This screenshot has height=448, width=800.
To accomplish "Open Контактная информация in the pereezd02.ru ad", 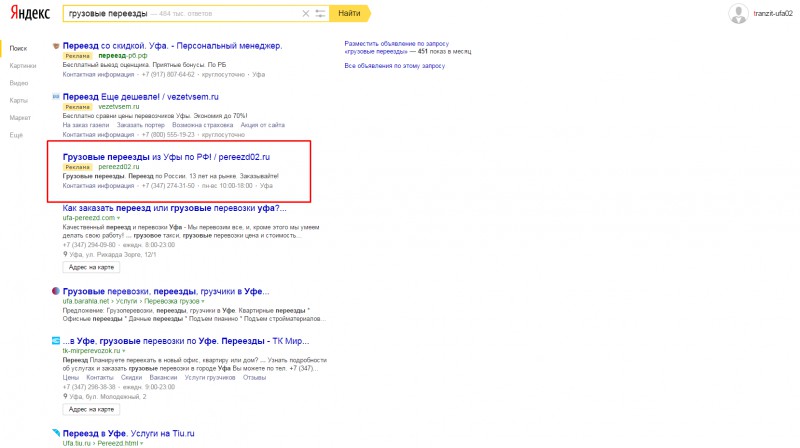I will point(98,185).
